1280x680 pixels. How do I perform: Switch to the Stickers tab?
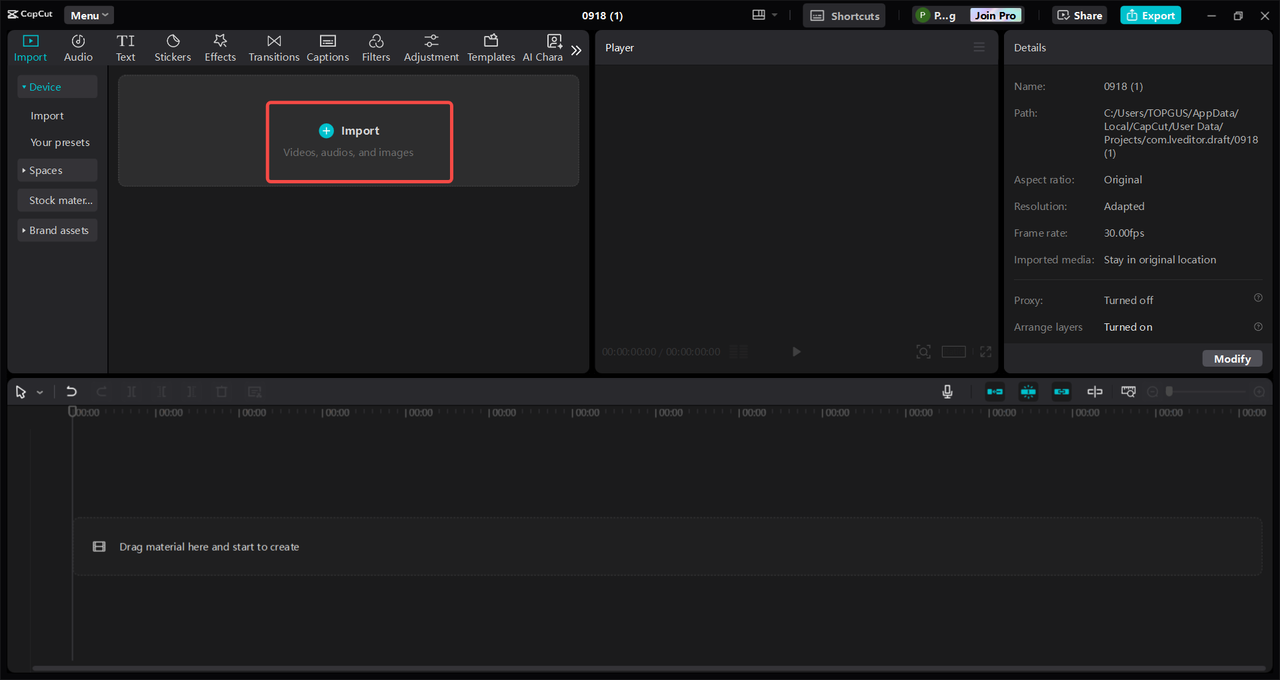[x=172, y=48]
